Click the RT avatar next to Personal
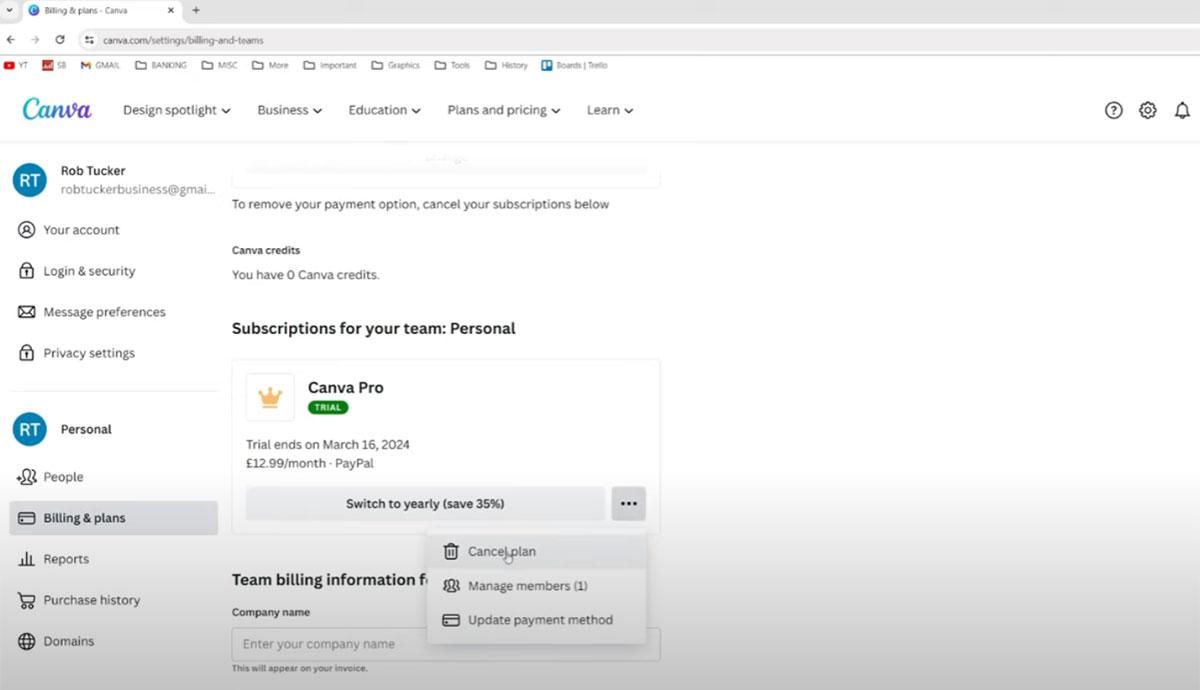This screenshot has height=690, width=1200. click(30, 429)
